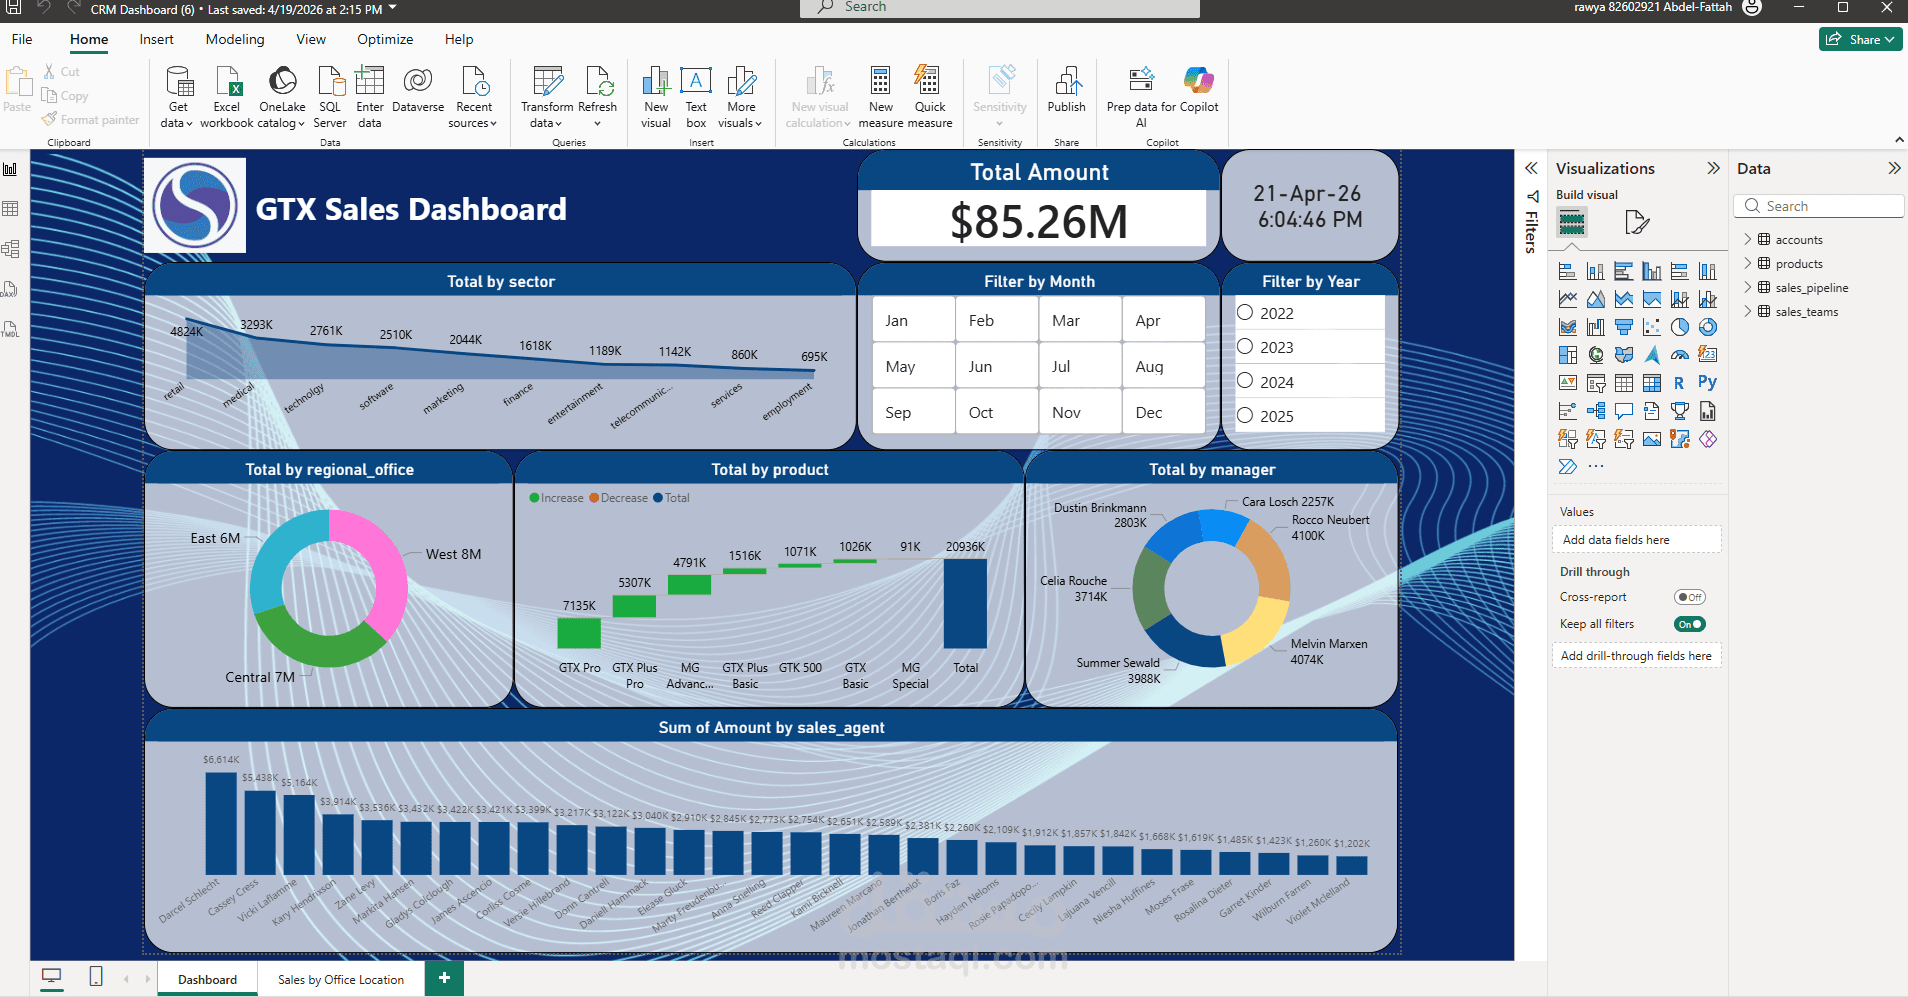
Task: Select the trophy Metrics visual icon
Action: click(1680, 411)
